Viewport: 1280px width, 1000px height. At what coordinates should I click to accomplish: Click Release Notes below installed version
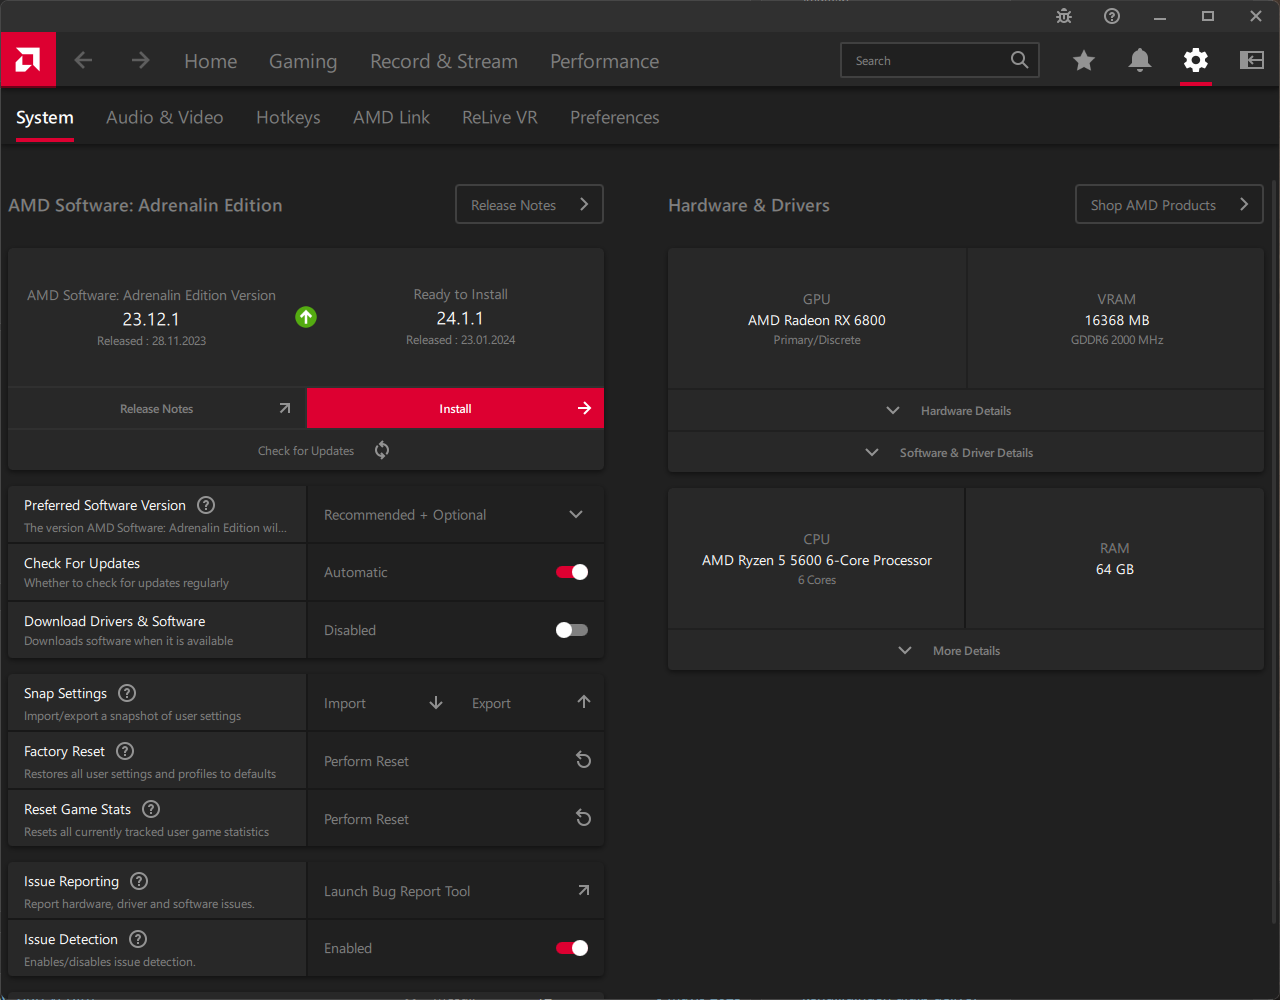coord(157,408)
